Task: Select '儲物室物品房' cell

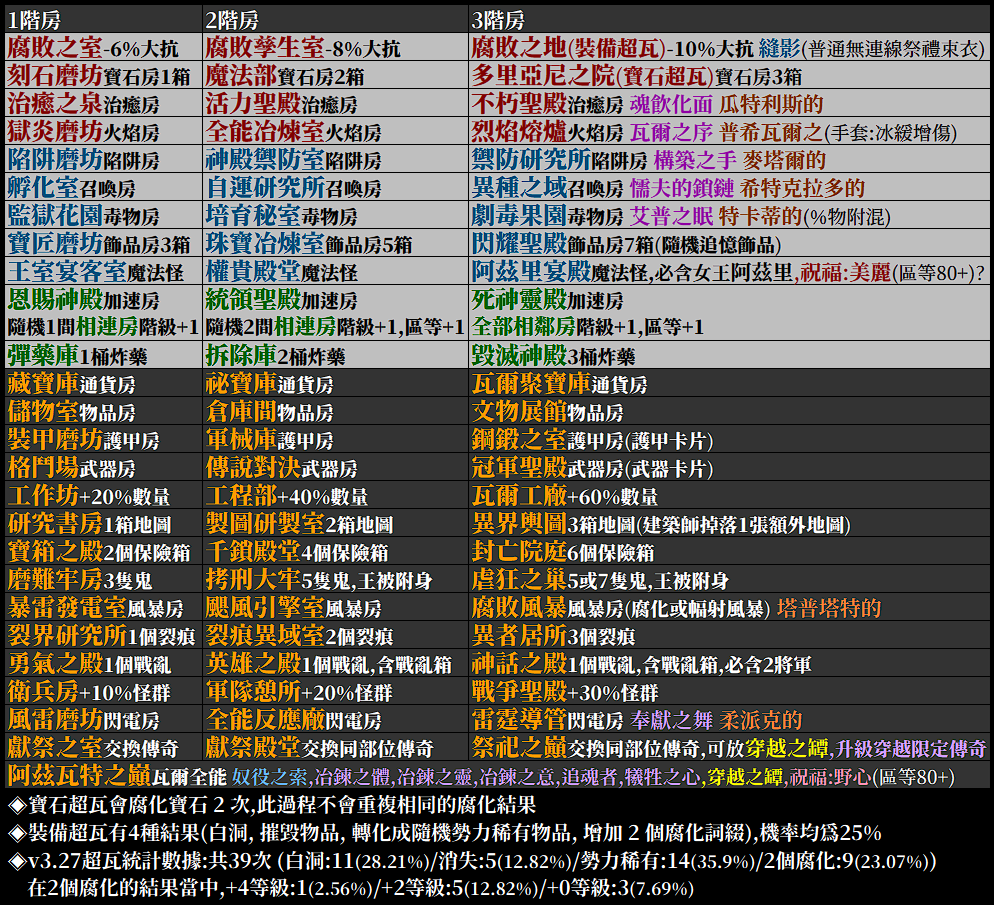Action: coord(103,411)
